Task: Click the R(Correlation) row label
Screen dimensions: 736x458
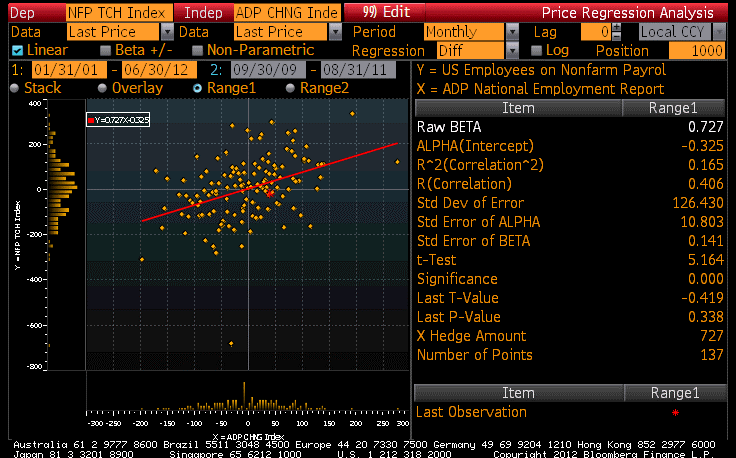Action: point(464,184)
